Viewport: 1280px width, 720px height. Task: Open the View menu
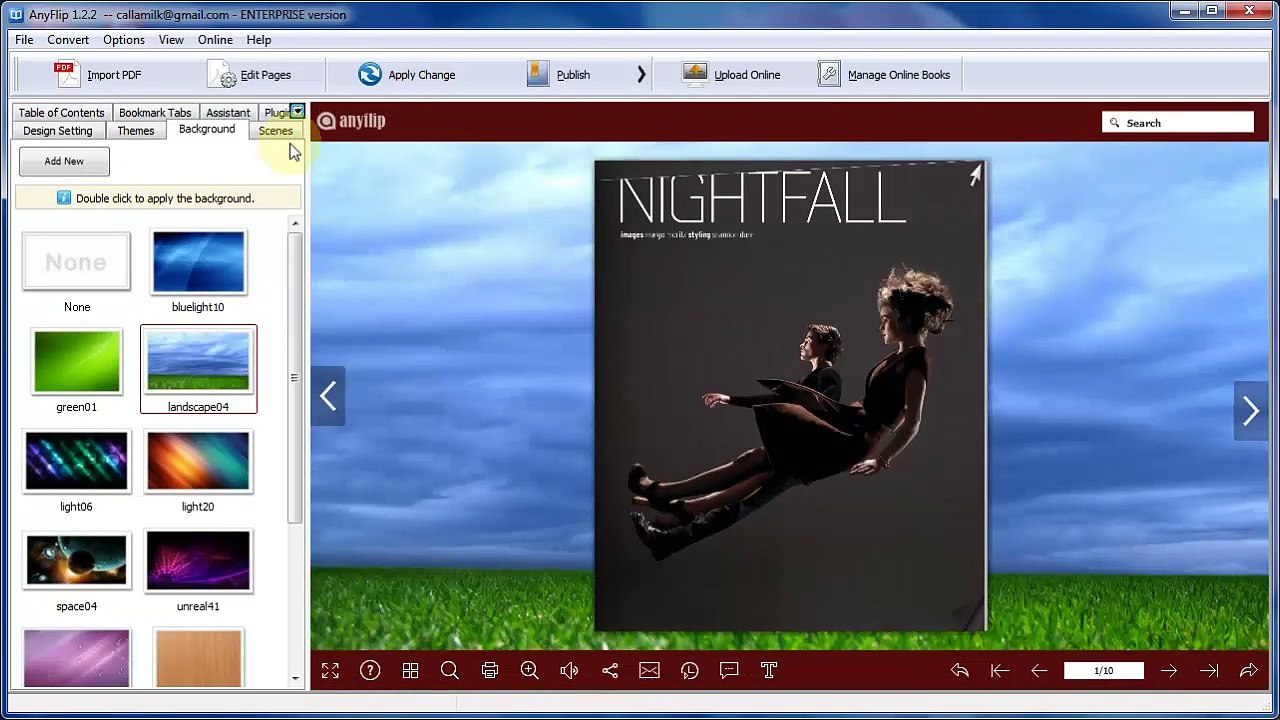coord(171,40)
